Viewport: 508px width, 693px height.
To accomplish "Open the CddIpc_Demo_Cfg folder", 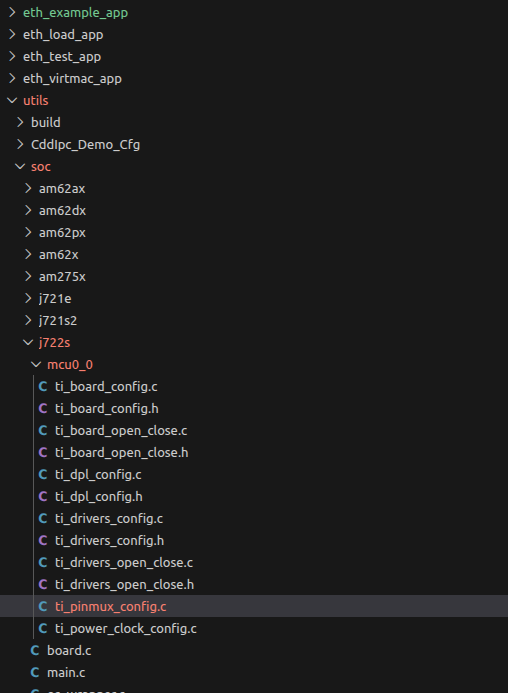I will 85,145.
